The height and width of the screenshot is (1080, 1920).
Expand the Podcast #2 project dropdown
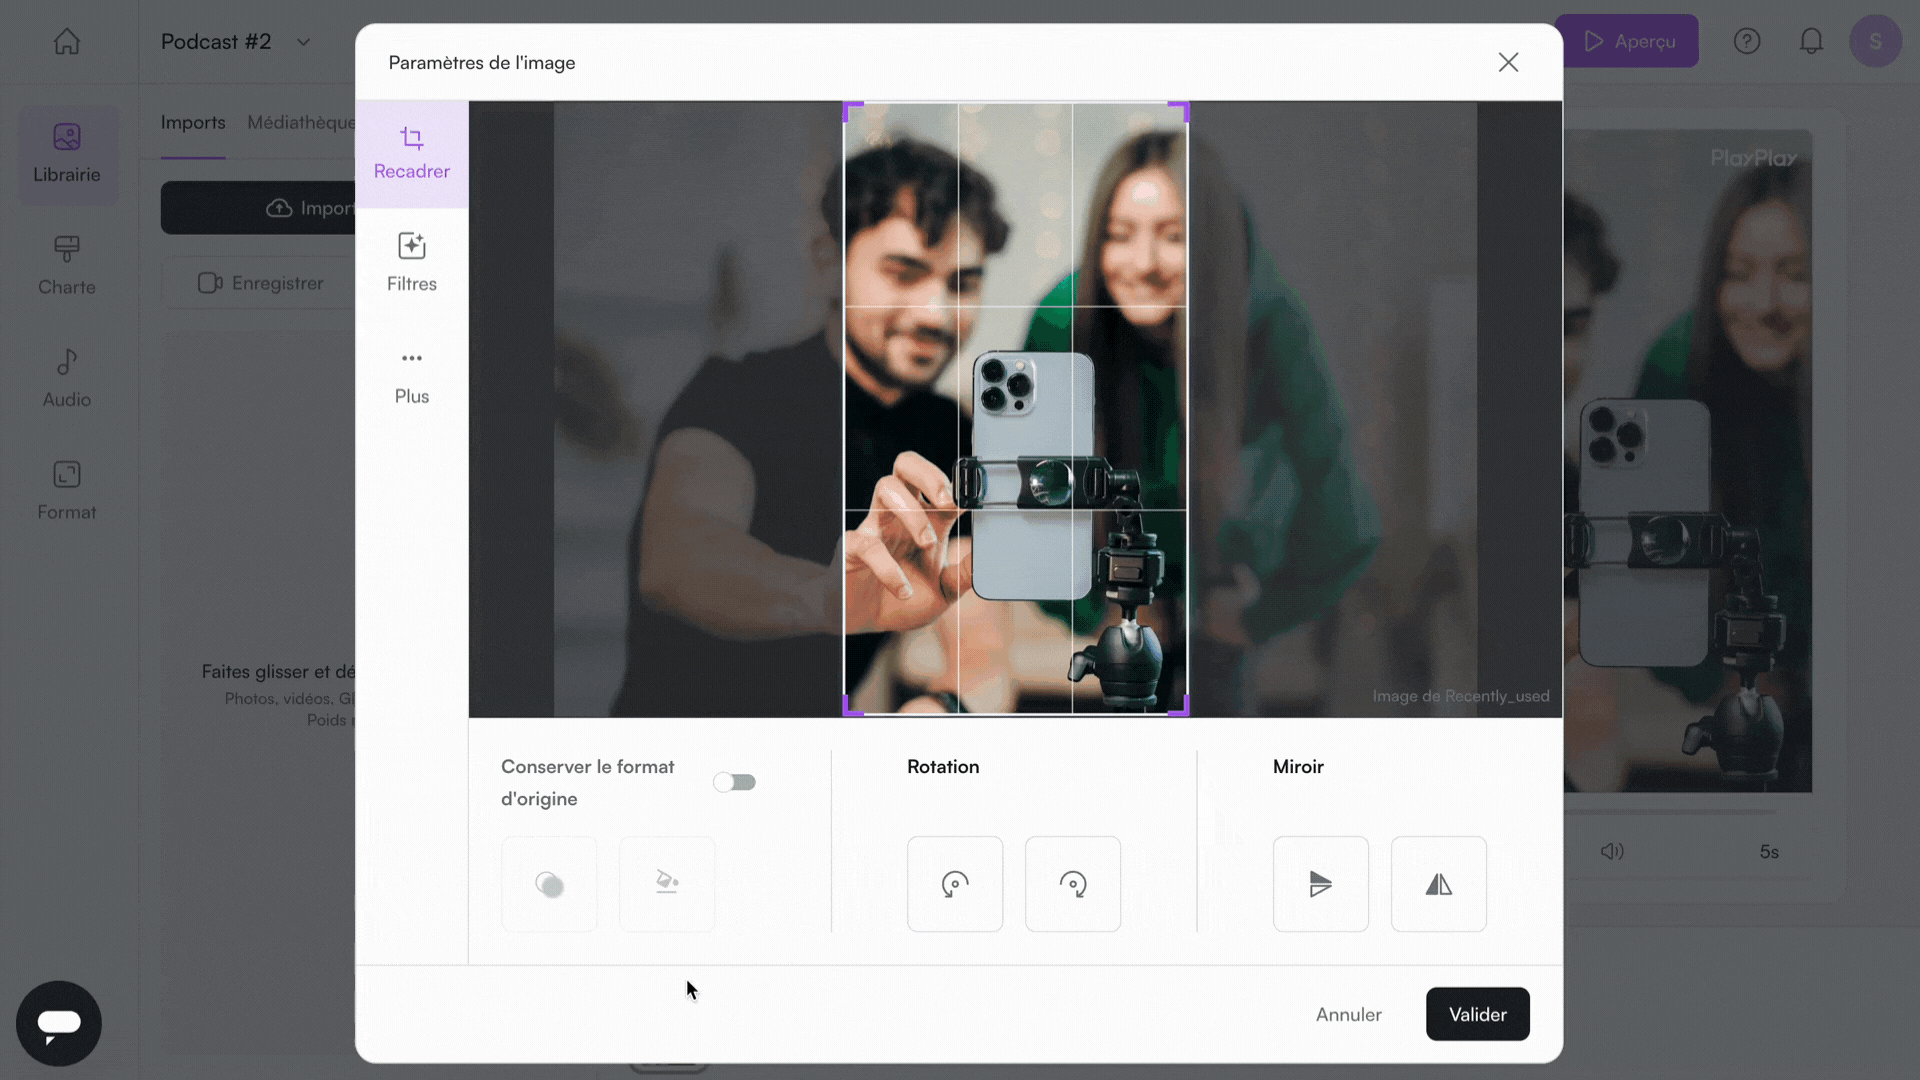(x=303, y=42)
